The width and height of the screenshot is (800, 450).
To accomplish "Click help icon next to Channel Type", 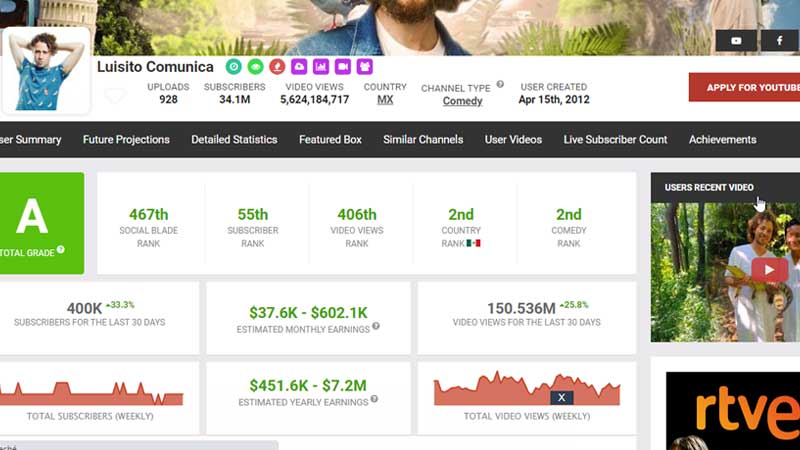I will (x=500, y=85).
